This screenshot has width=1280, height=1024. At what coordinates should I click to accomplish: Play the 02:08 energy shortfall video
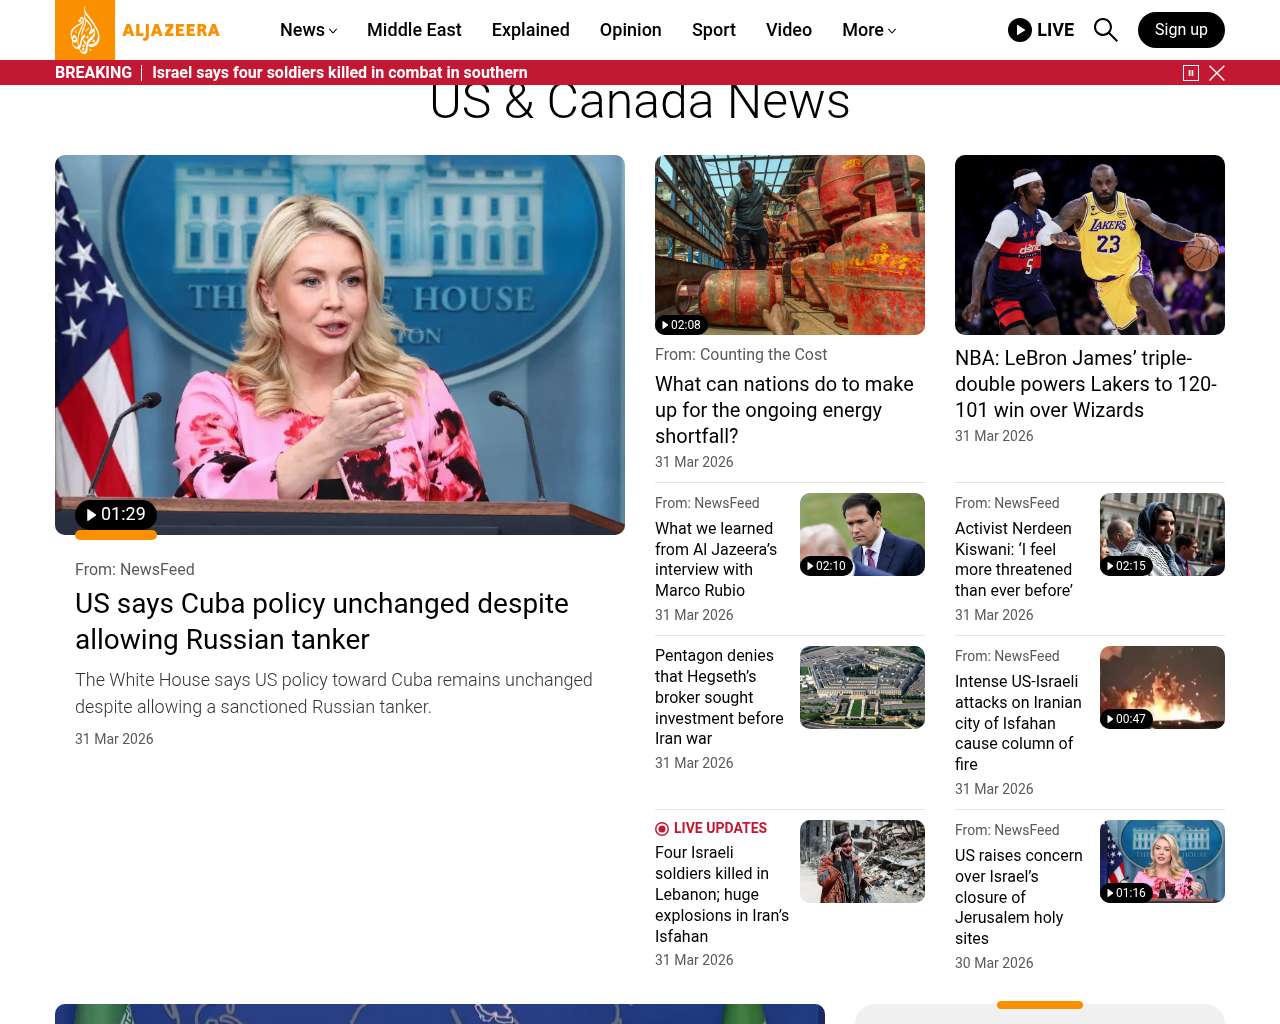point(681,325)
